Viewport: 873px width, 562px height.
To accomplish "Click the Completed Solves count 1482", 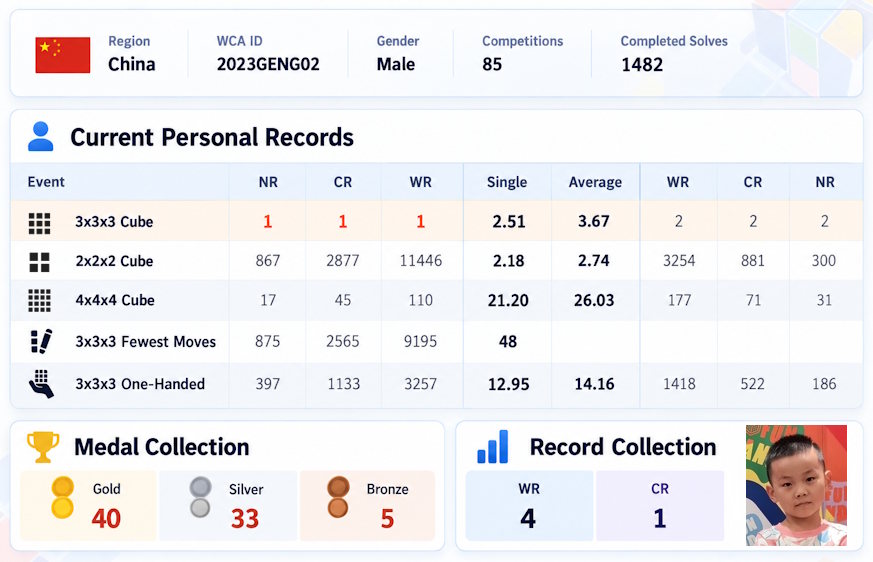I will pos(642,65).
